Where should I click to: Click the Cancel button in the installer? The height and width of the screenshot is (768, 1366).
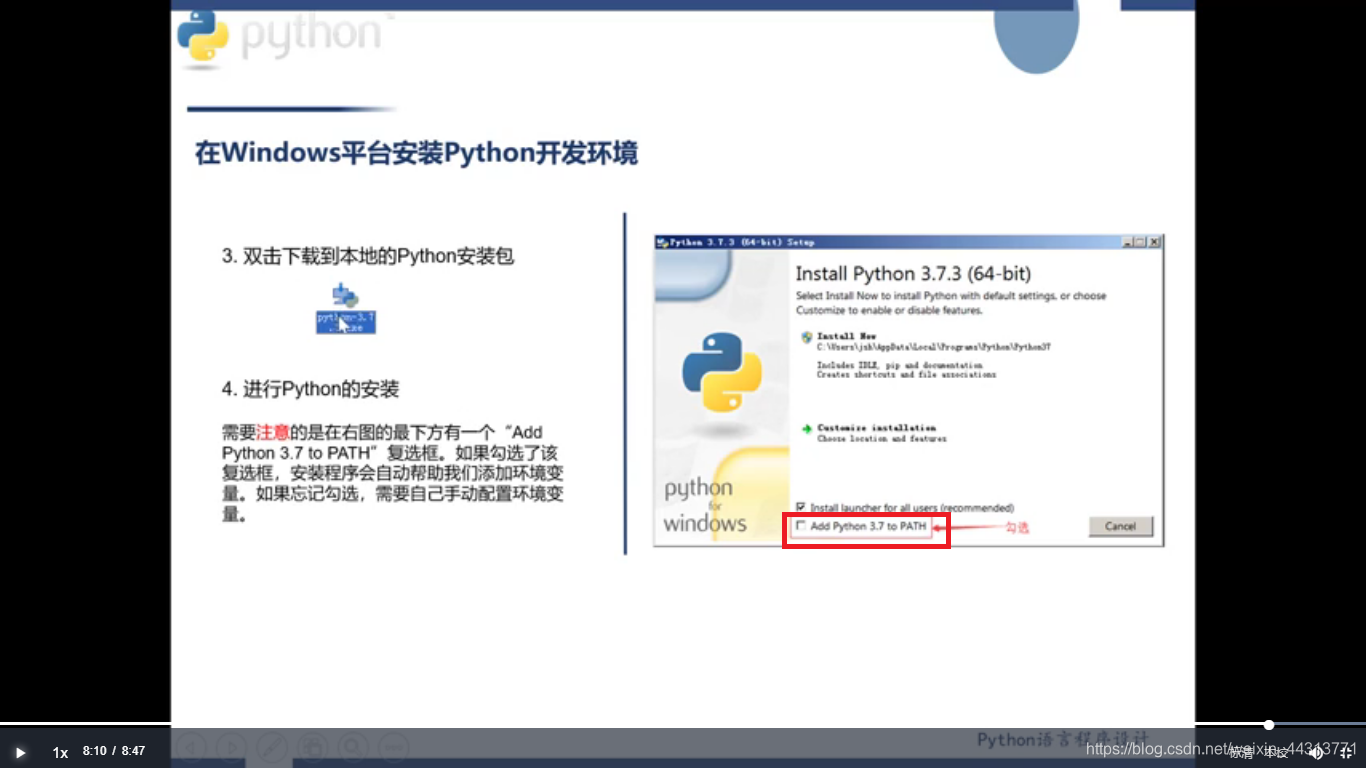[x=1120, y=526]
